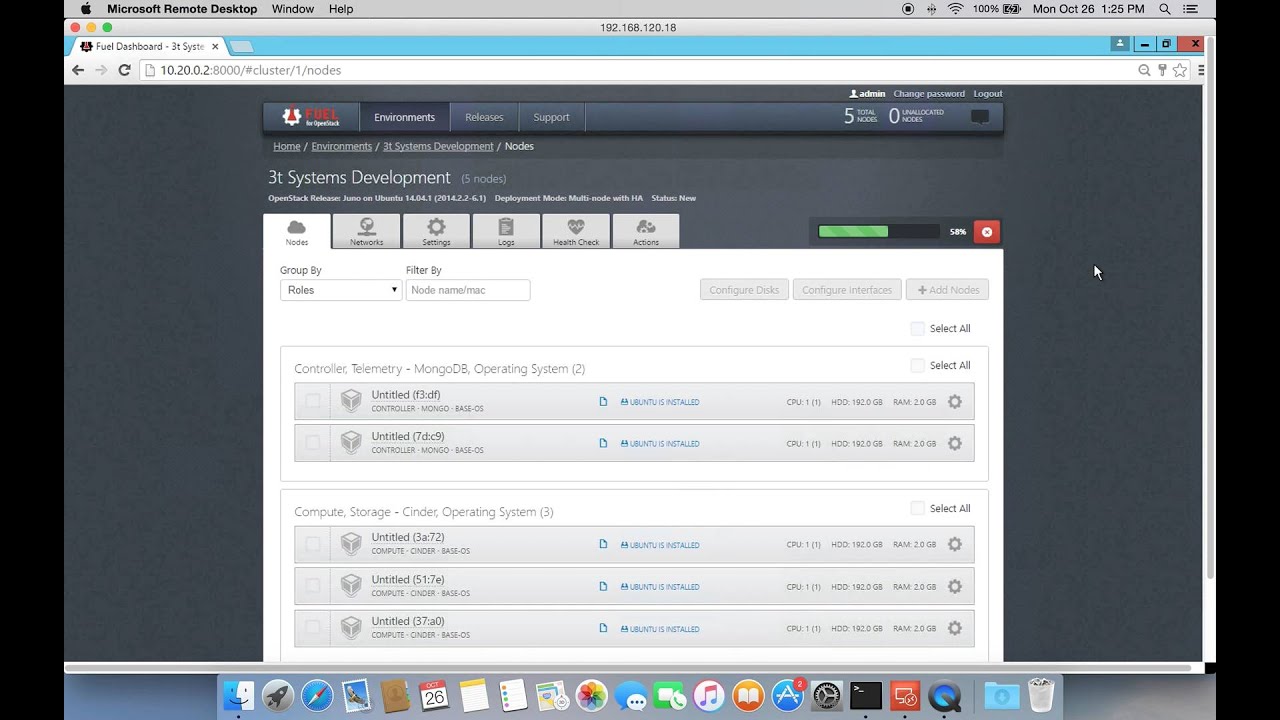
Task: Switch to the Networks tab
Action: click(366, 231)
